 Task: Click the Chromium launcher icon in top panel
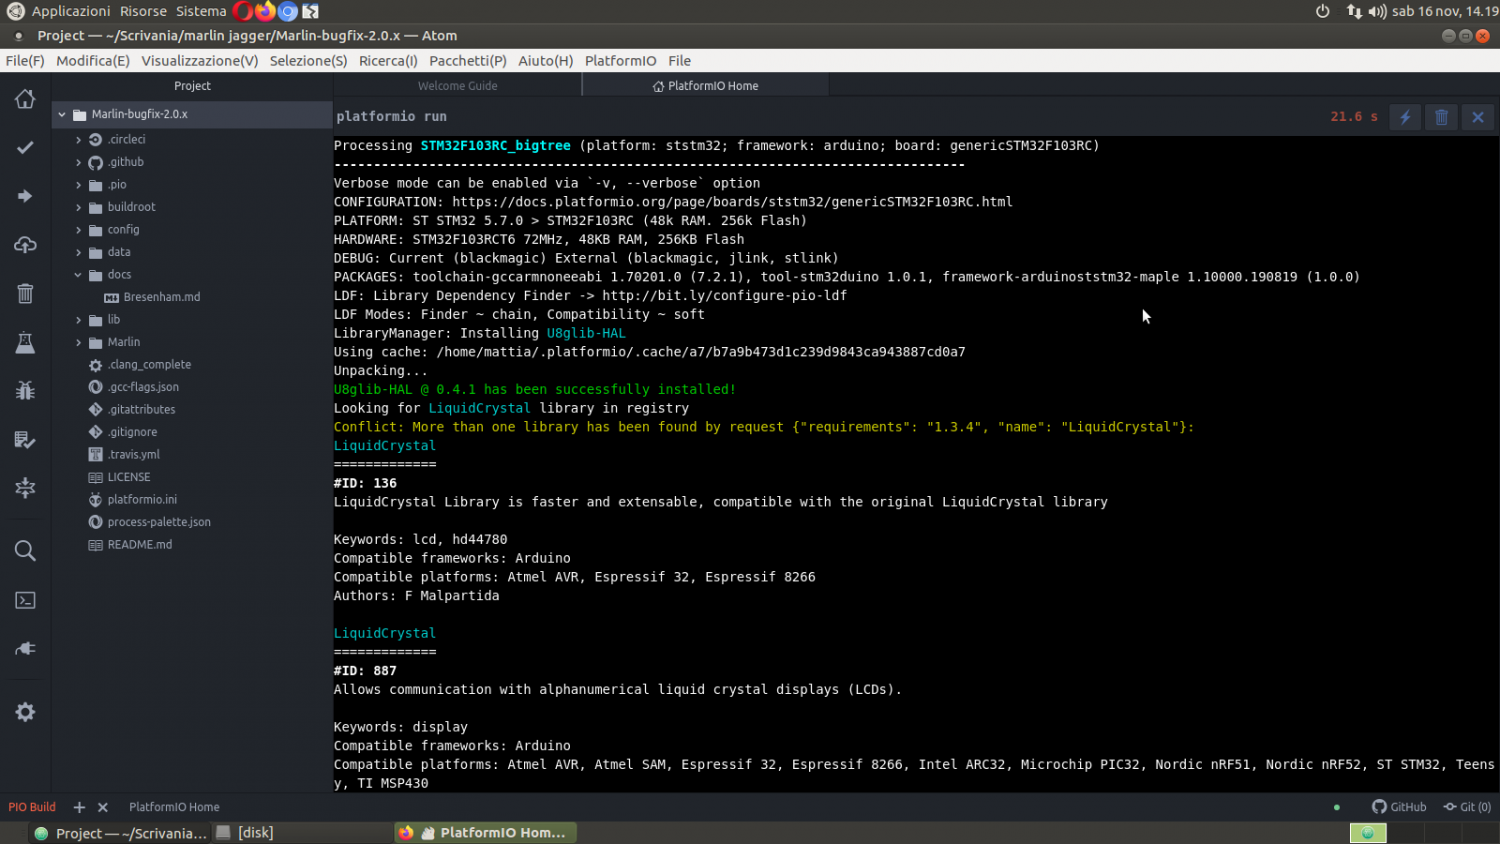[x=288, y=11]
